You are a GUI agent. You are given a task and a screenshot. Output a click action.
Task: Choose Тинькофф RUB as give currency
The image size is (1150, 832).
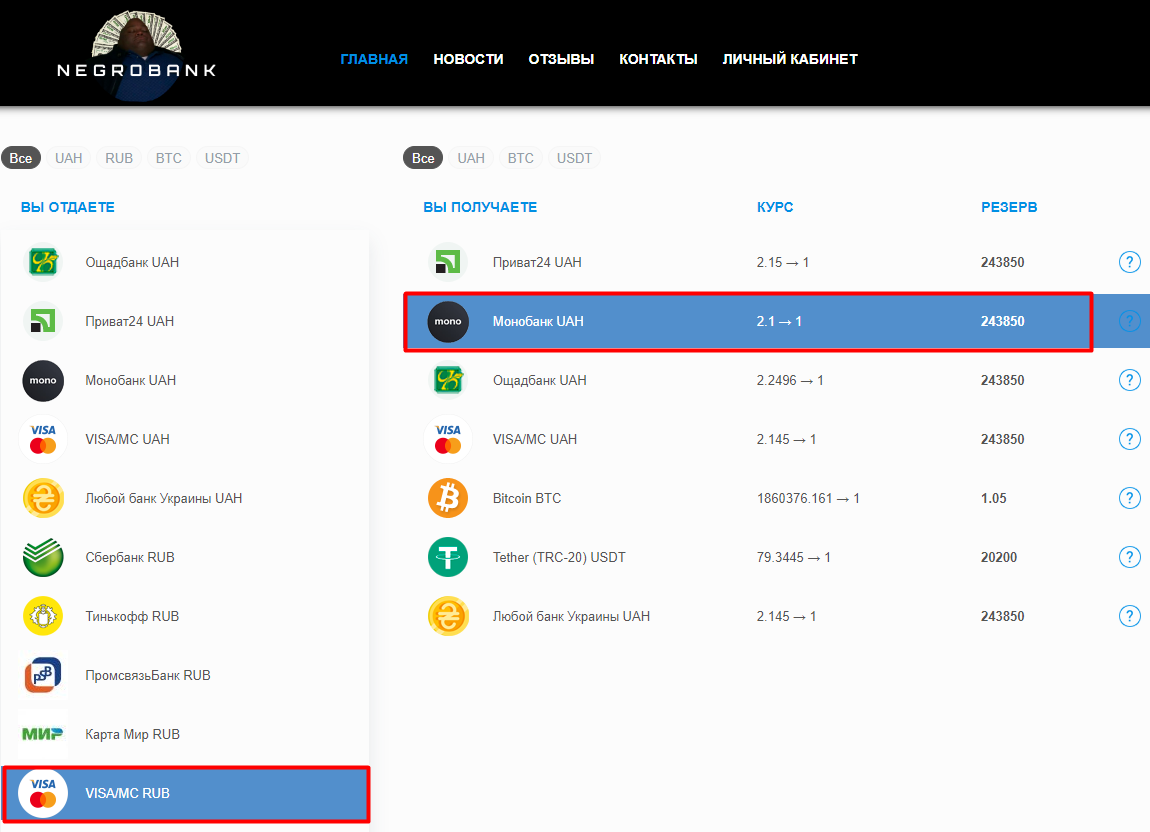point(185,616)
